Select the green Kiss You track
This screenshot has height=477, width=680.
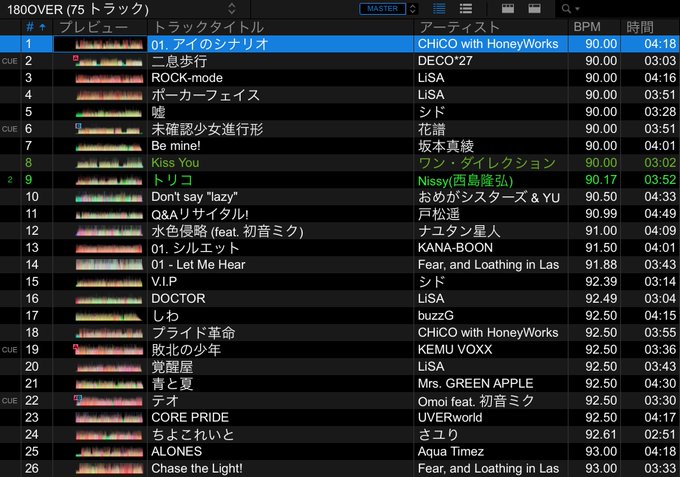(175, 163)
